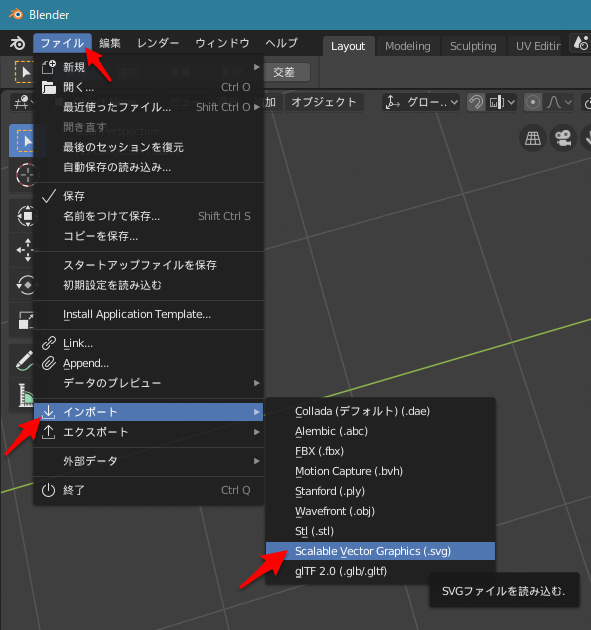Switch to the Layout workspace tab
Screen dimensions: 591x630
(x=348, y=46)
